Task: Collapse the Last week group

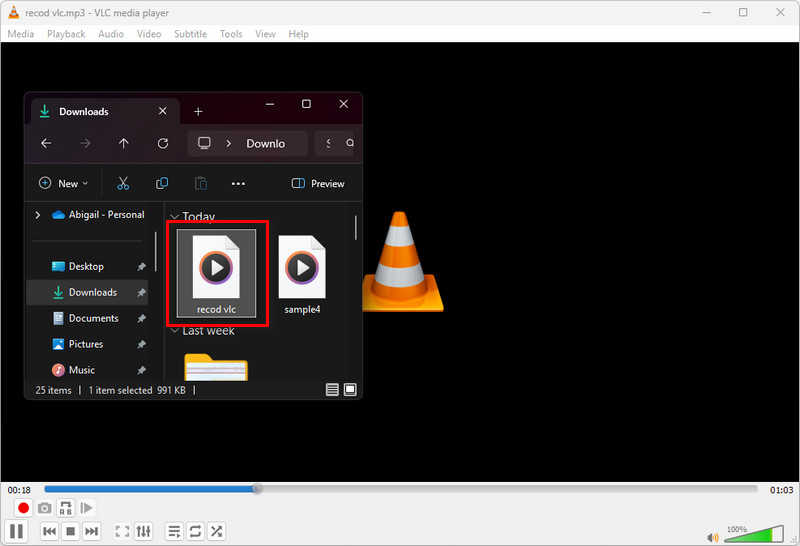Action: 174,331
